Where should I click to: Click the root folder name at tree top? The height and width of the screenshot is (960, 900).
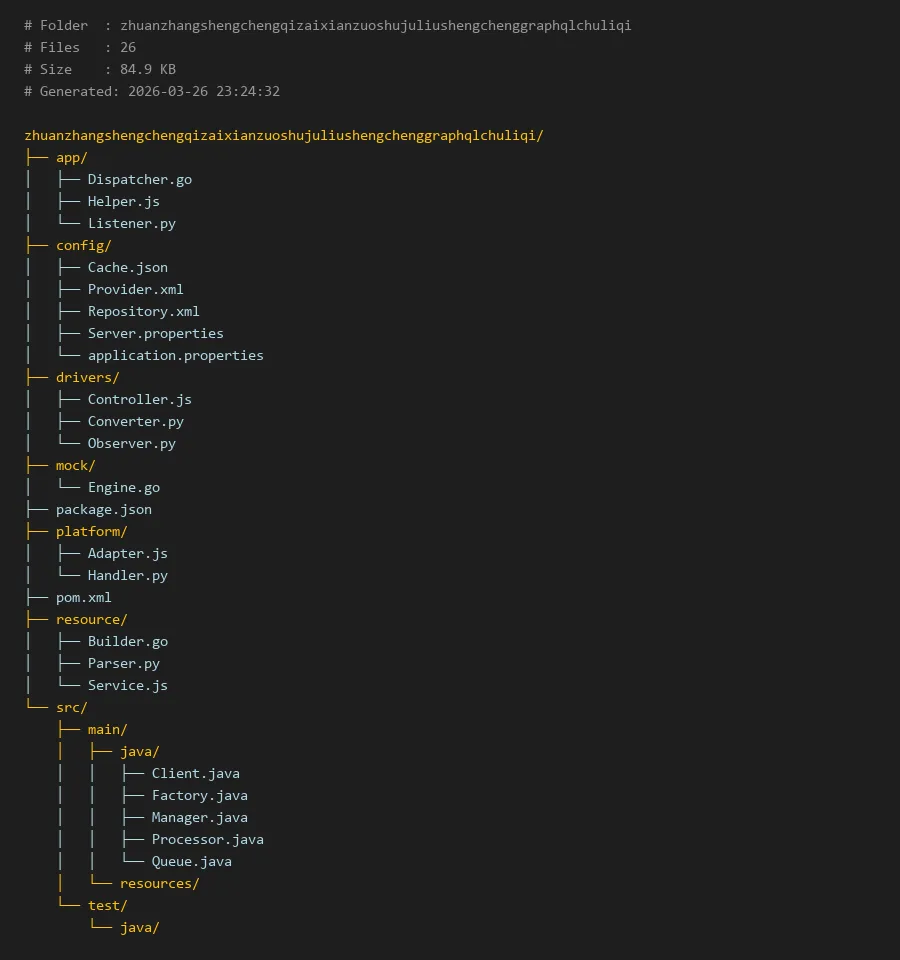(x=284, y=136)
